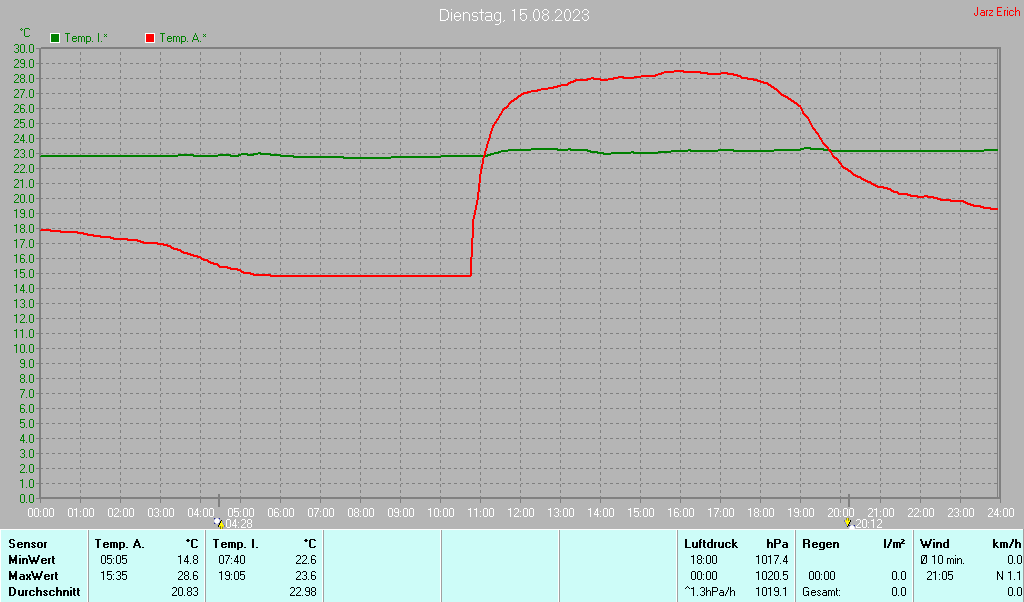
Task: Click the 'hPa' pressure unit label
Action: [777, 544]
